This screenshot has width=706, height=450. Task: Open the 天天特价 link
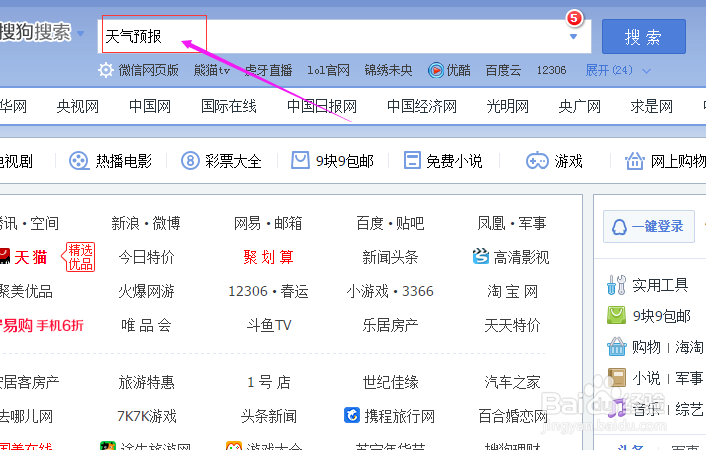point(512,325)
